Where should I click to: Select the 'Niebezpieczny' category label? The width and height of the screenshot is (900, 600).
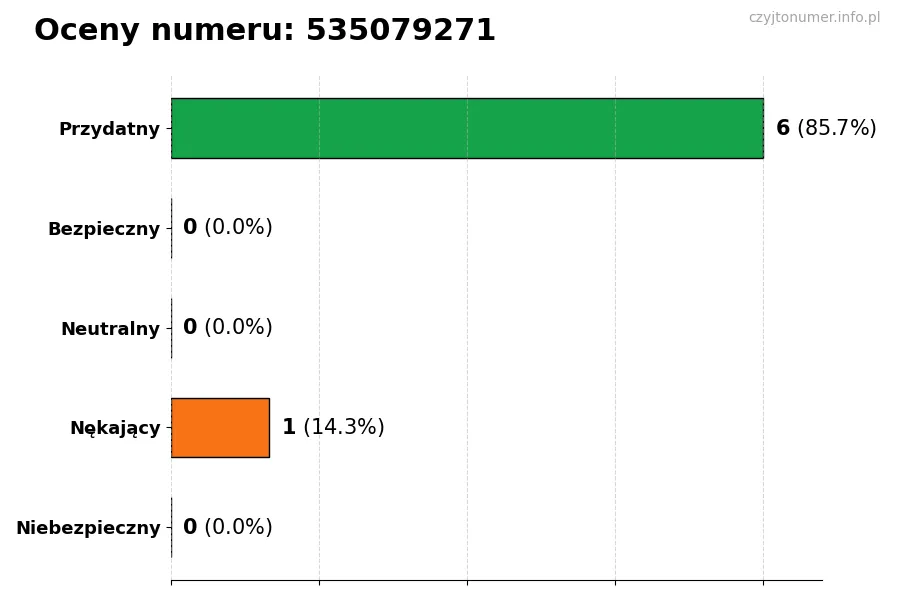point(88,528)
